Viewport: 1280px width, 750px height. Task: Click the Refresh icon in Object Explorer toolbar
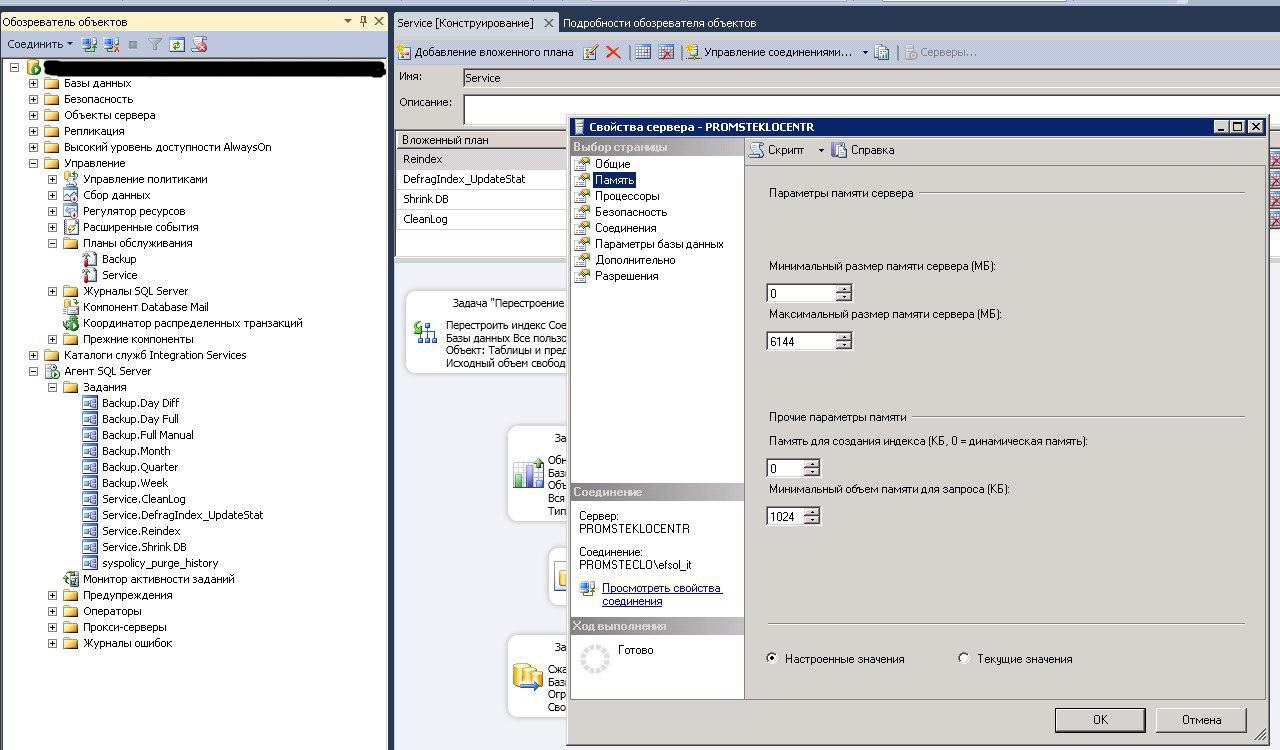coord(177,44)
